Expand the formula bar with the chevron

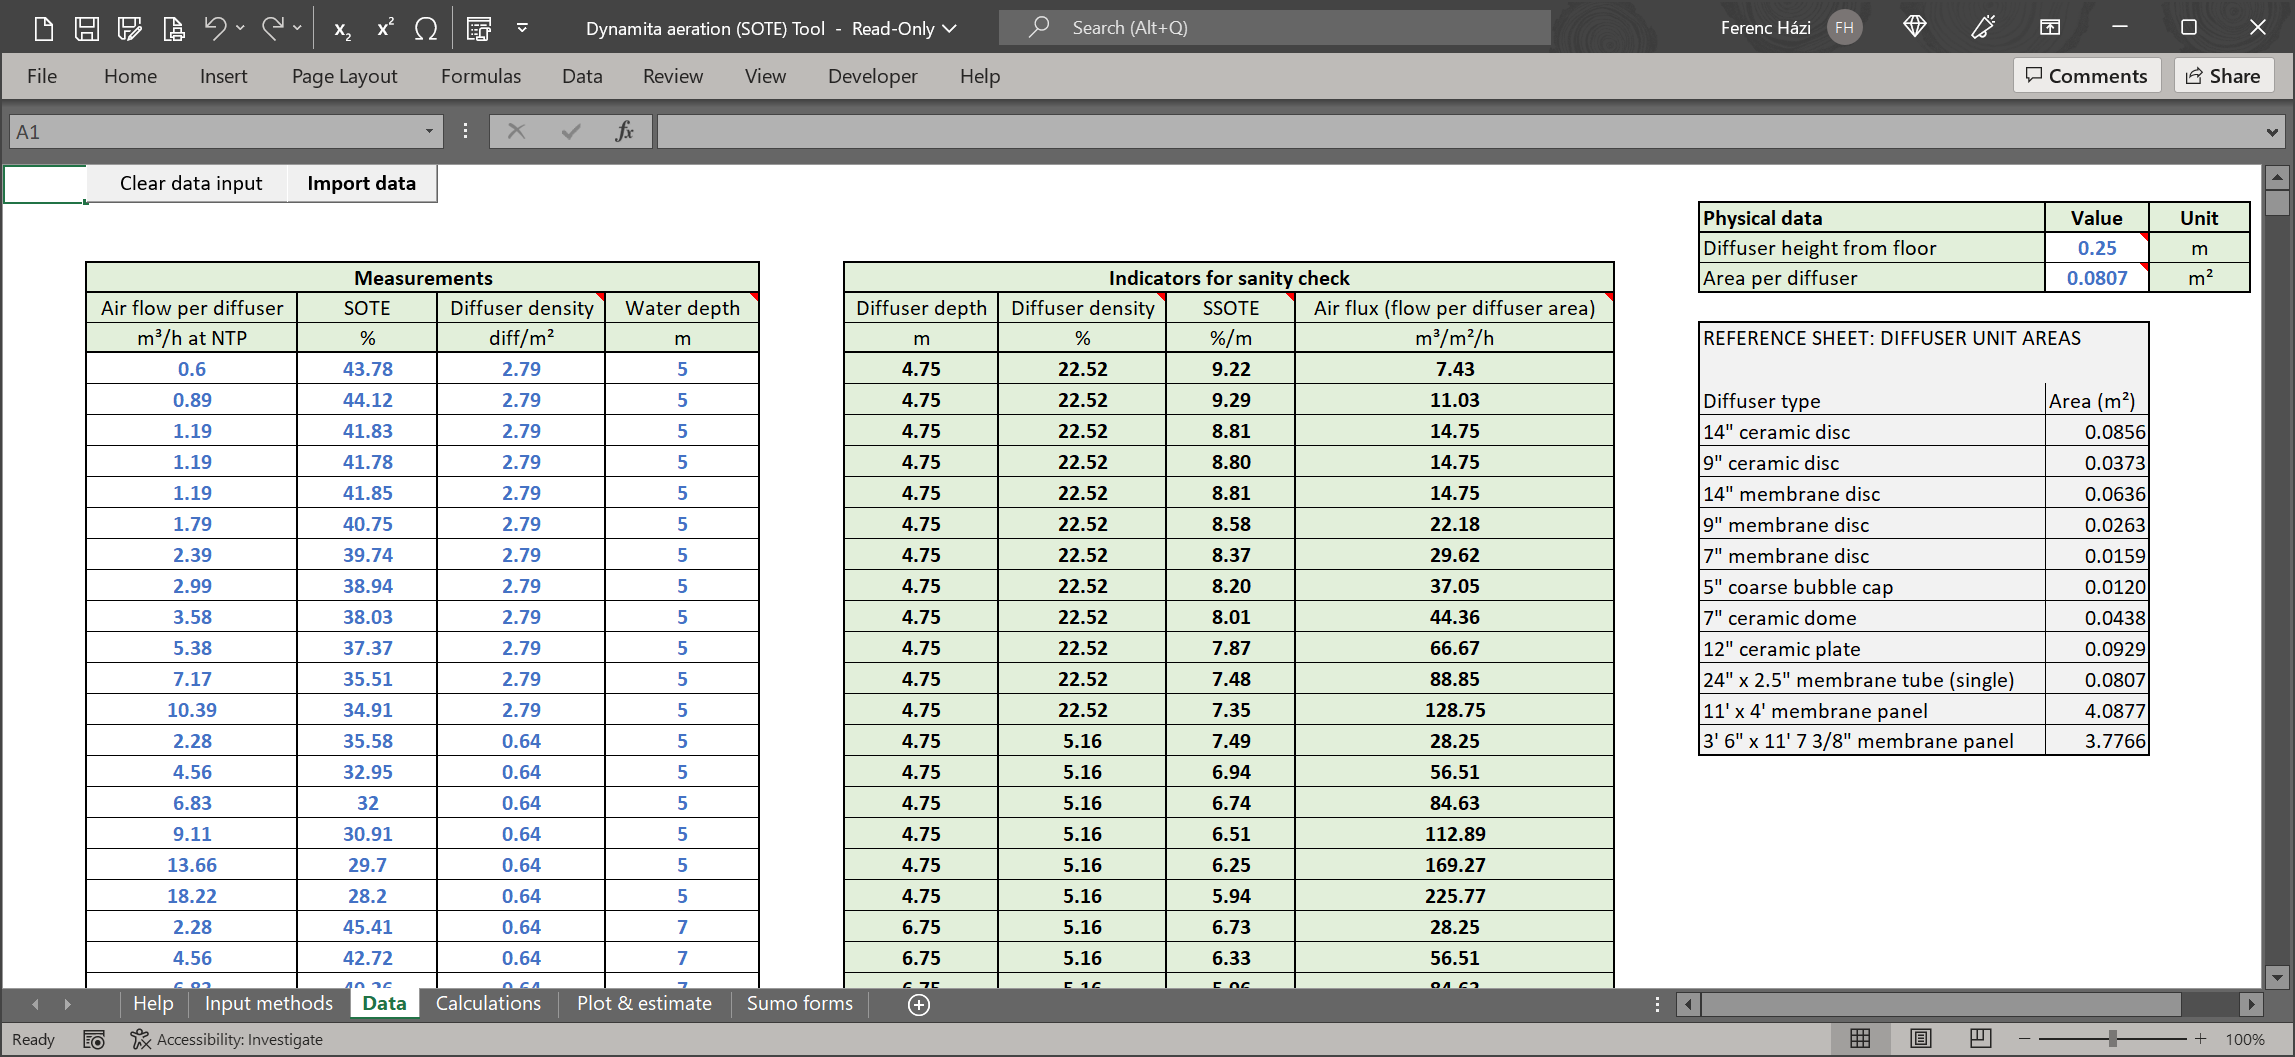pyautogui.click(x=2272, y=131)
